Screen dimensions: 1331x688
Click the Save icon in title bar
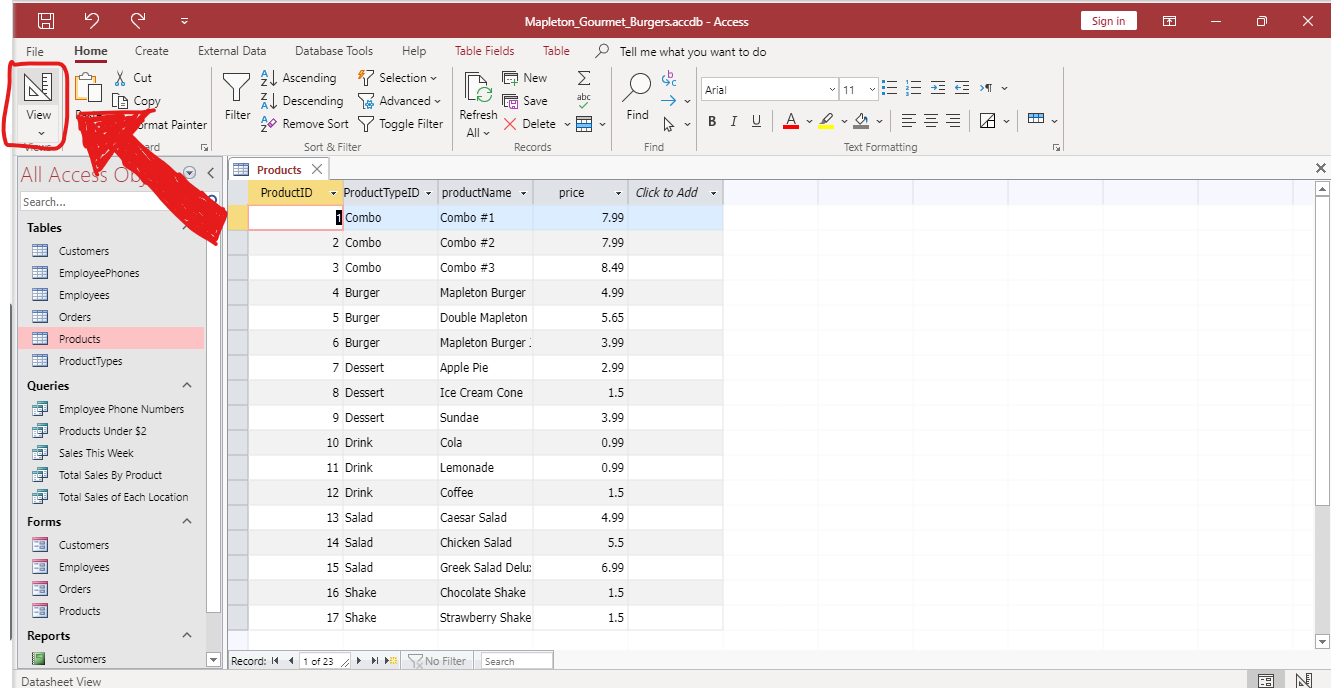[46, 21]
